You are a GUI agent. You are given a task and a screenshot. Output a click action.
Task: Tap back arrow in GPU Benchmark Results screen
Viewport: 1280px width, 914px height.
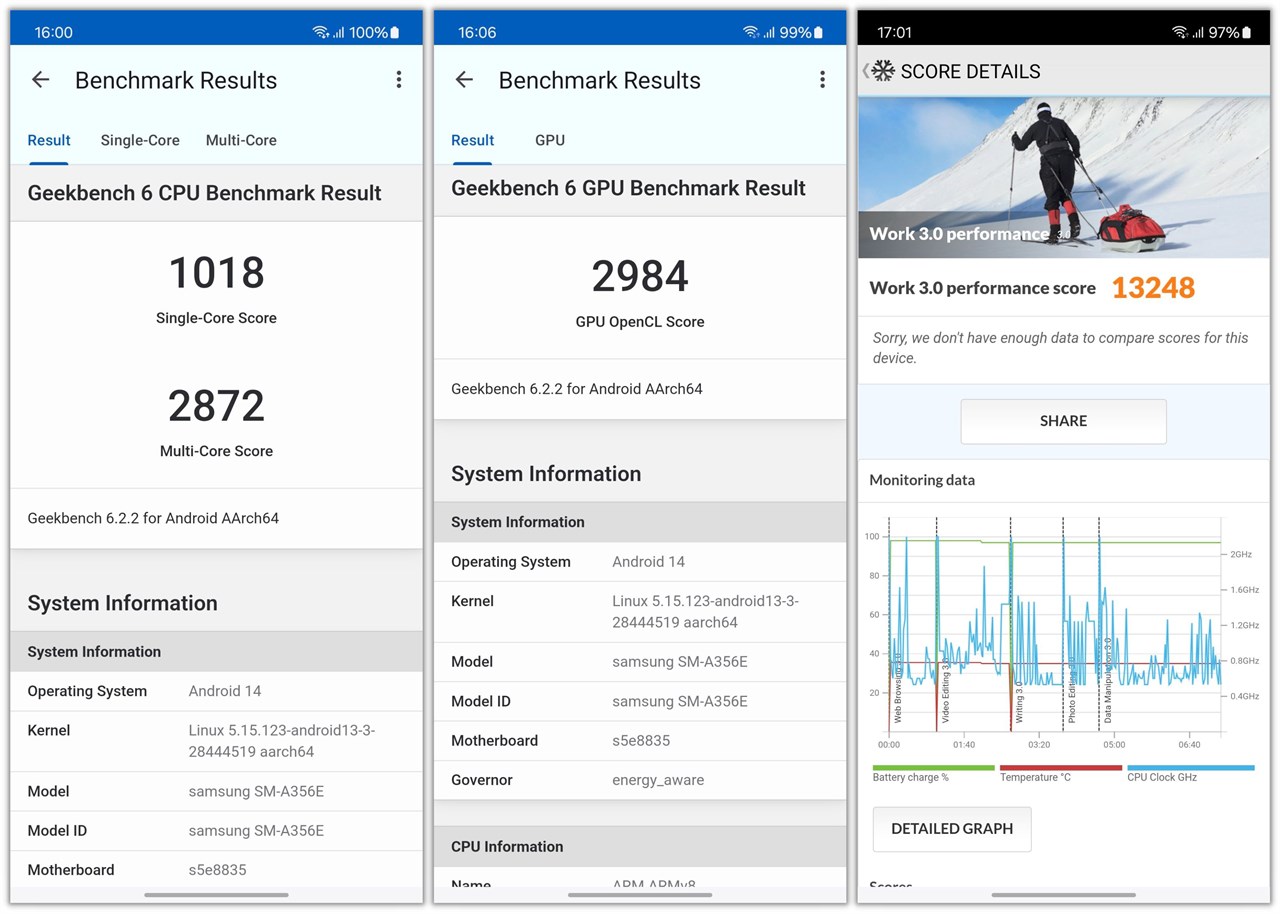coord(464,80)
